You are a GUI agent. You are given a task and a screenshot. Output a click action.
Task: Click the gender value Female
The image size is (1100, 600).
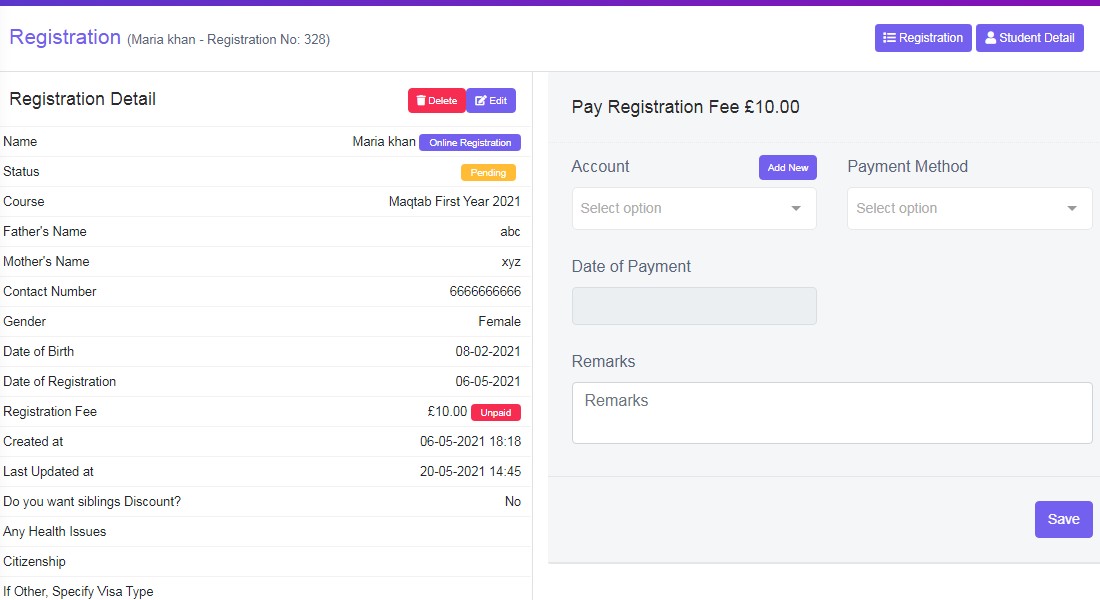(499, 321)
